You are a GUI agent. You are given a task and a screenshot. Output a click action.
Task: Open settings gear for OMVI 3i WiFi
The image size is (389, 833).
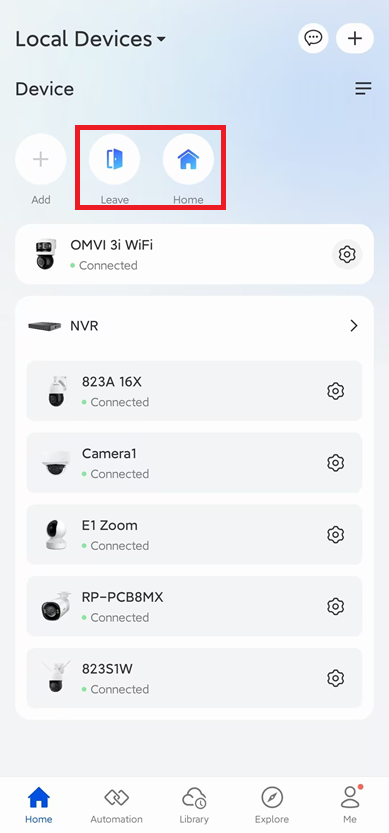click(347, 254)
